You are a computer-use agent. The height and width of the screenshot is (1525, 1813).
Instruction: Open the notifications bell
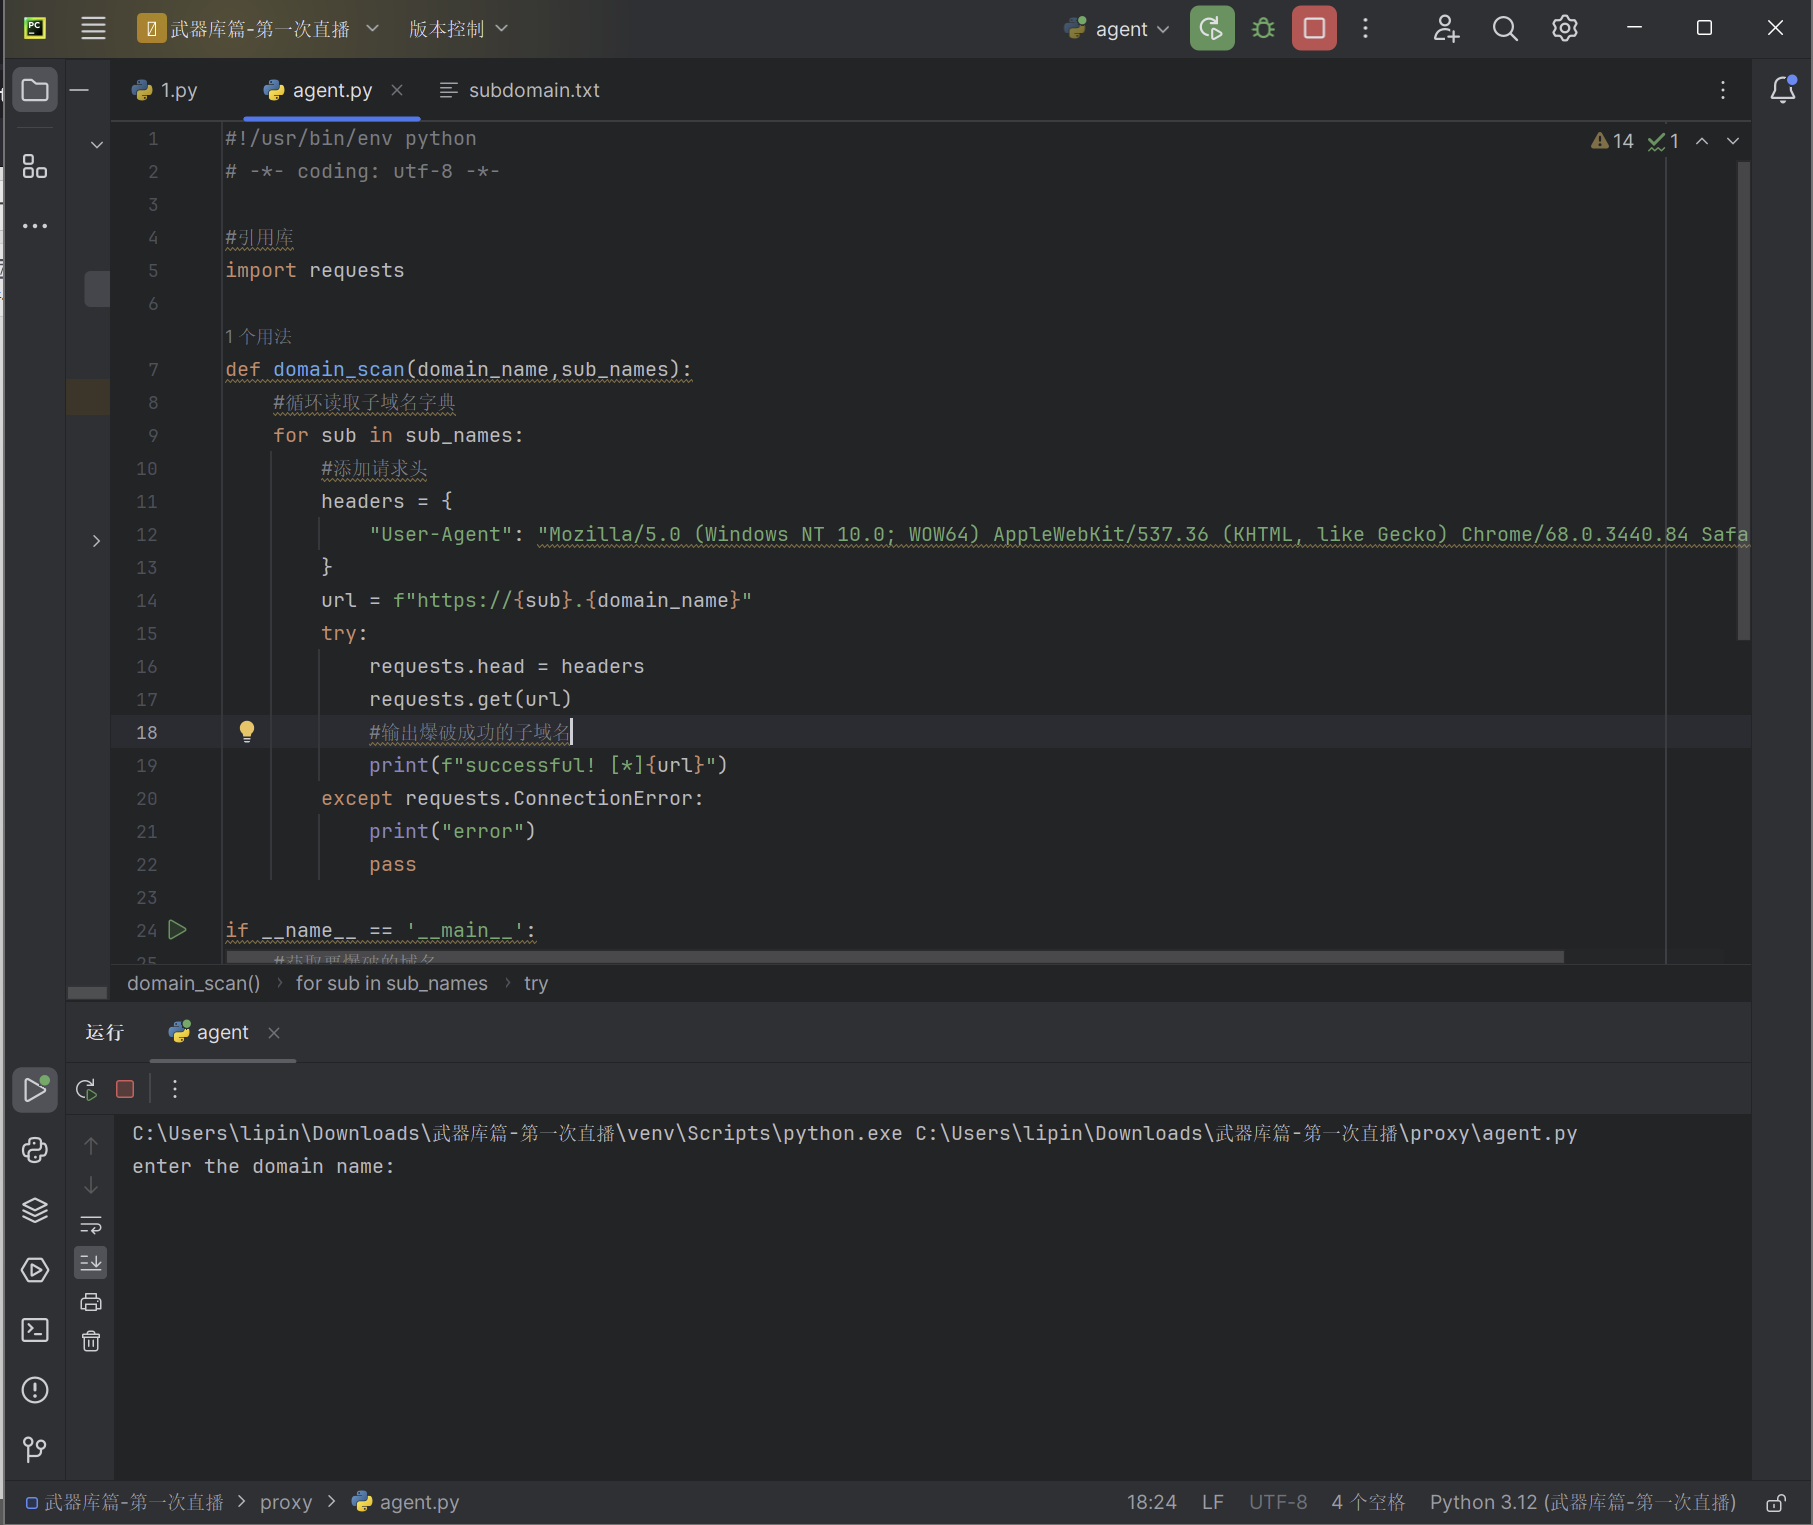click(1783, 90)
